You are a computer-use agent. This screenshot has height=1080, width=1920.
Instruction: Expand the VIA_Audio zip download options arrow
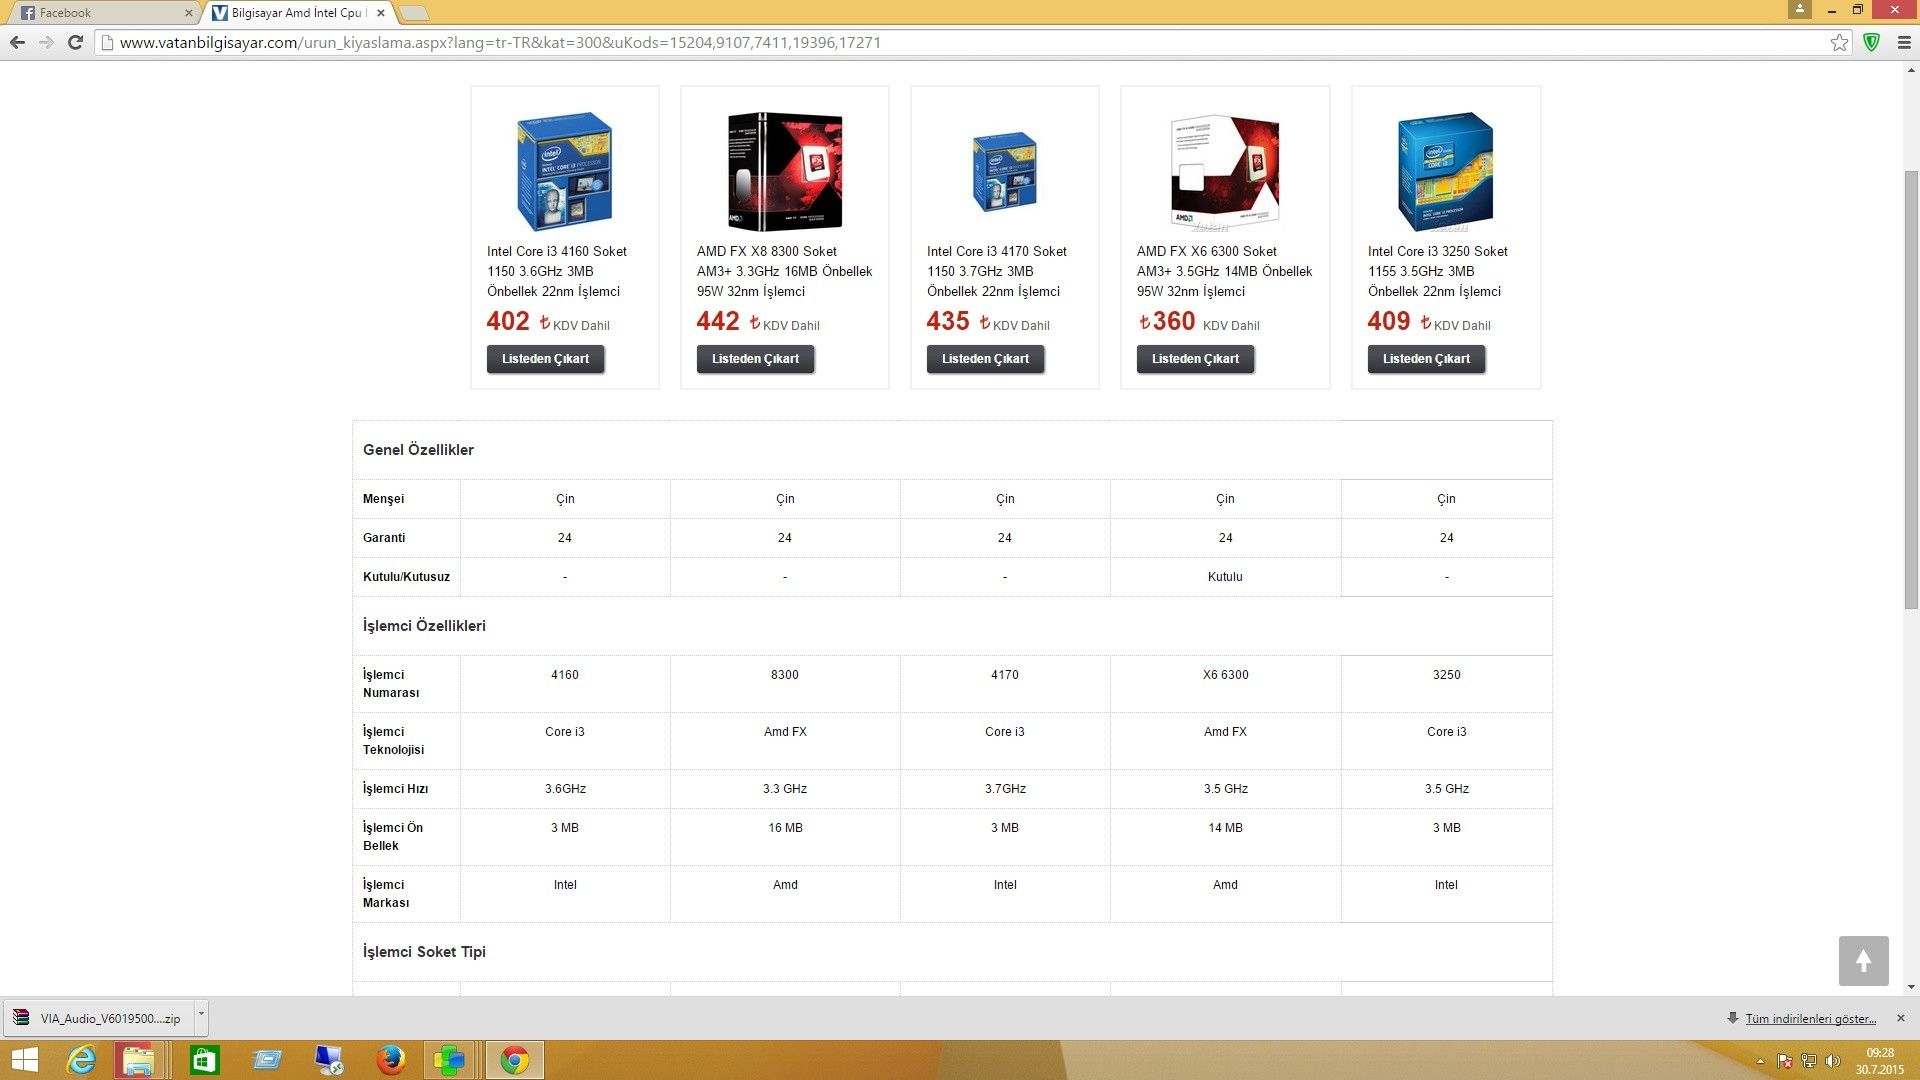point(201,1014)
